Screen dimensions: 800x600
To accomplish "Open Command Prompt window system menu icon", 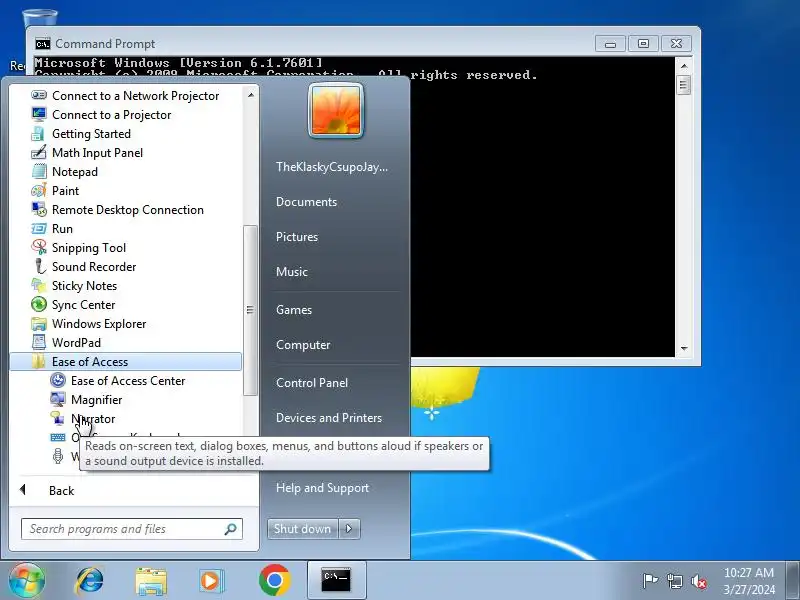I will coord(42,44).
